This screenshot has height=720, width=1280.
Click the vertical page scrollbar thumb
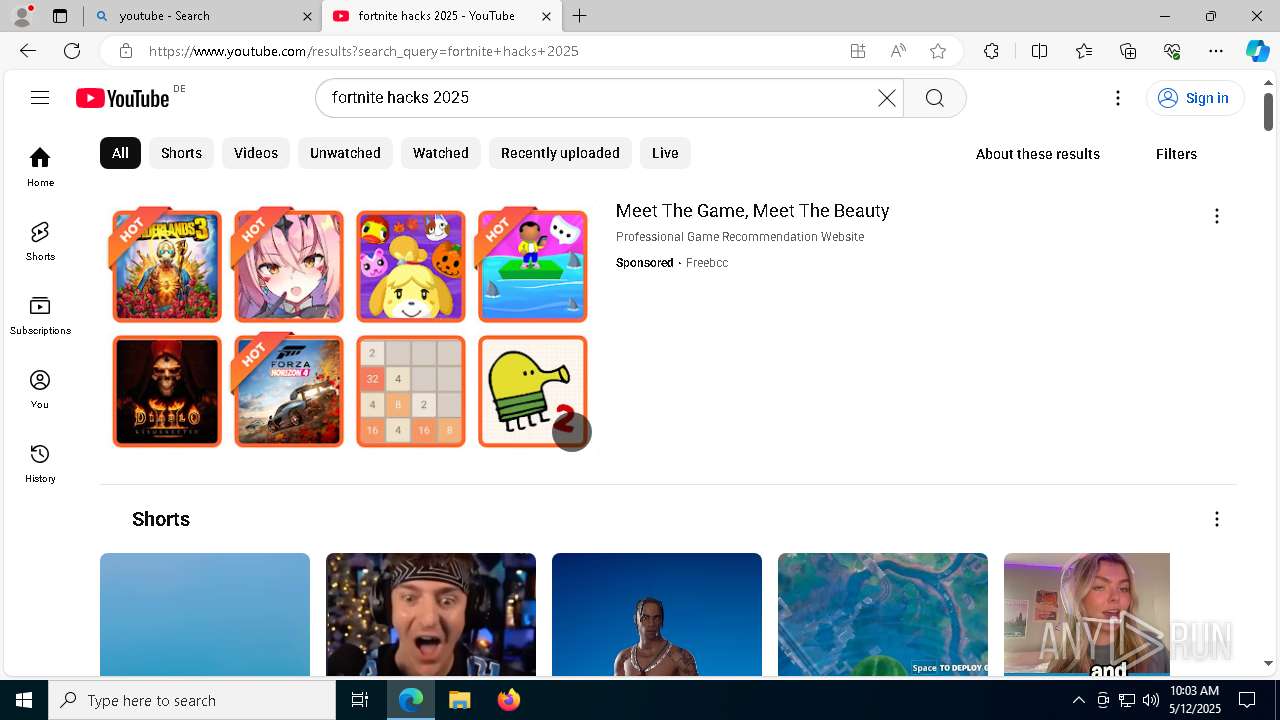(1268, 111)
